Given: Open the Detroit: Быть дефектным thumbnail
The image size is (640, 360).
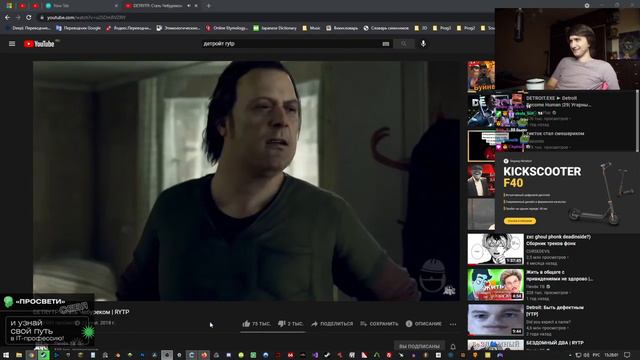Looking at the screenshot, I should 496,320.
